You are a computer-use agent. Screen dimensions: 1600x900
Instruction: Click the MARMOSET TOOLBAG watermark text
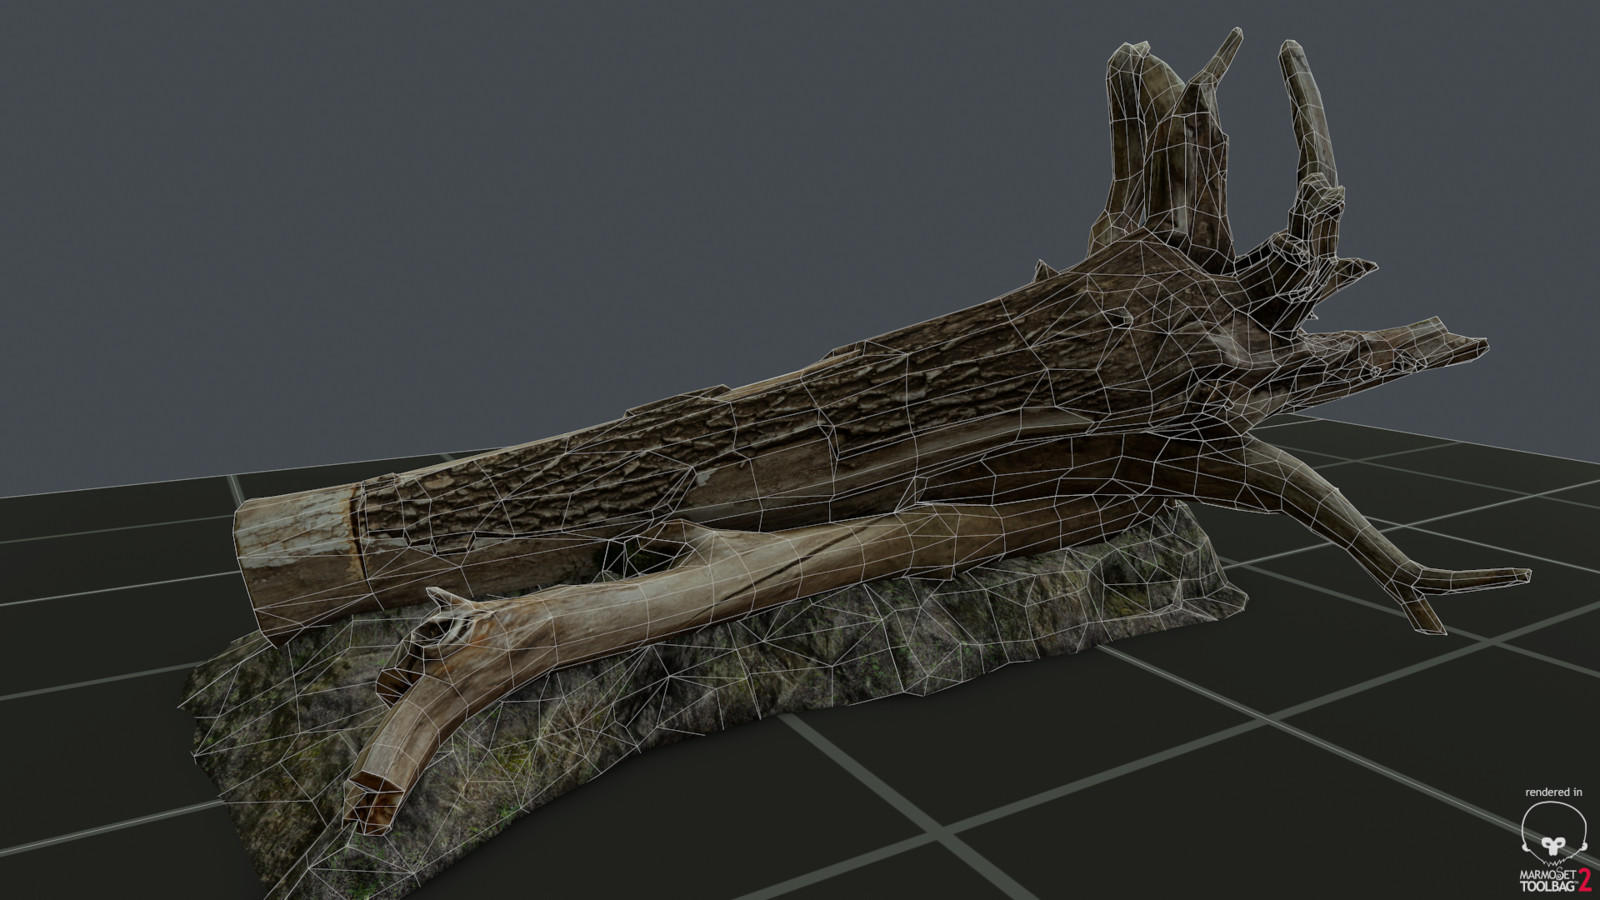[1548, 878]
